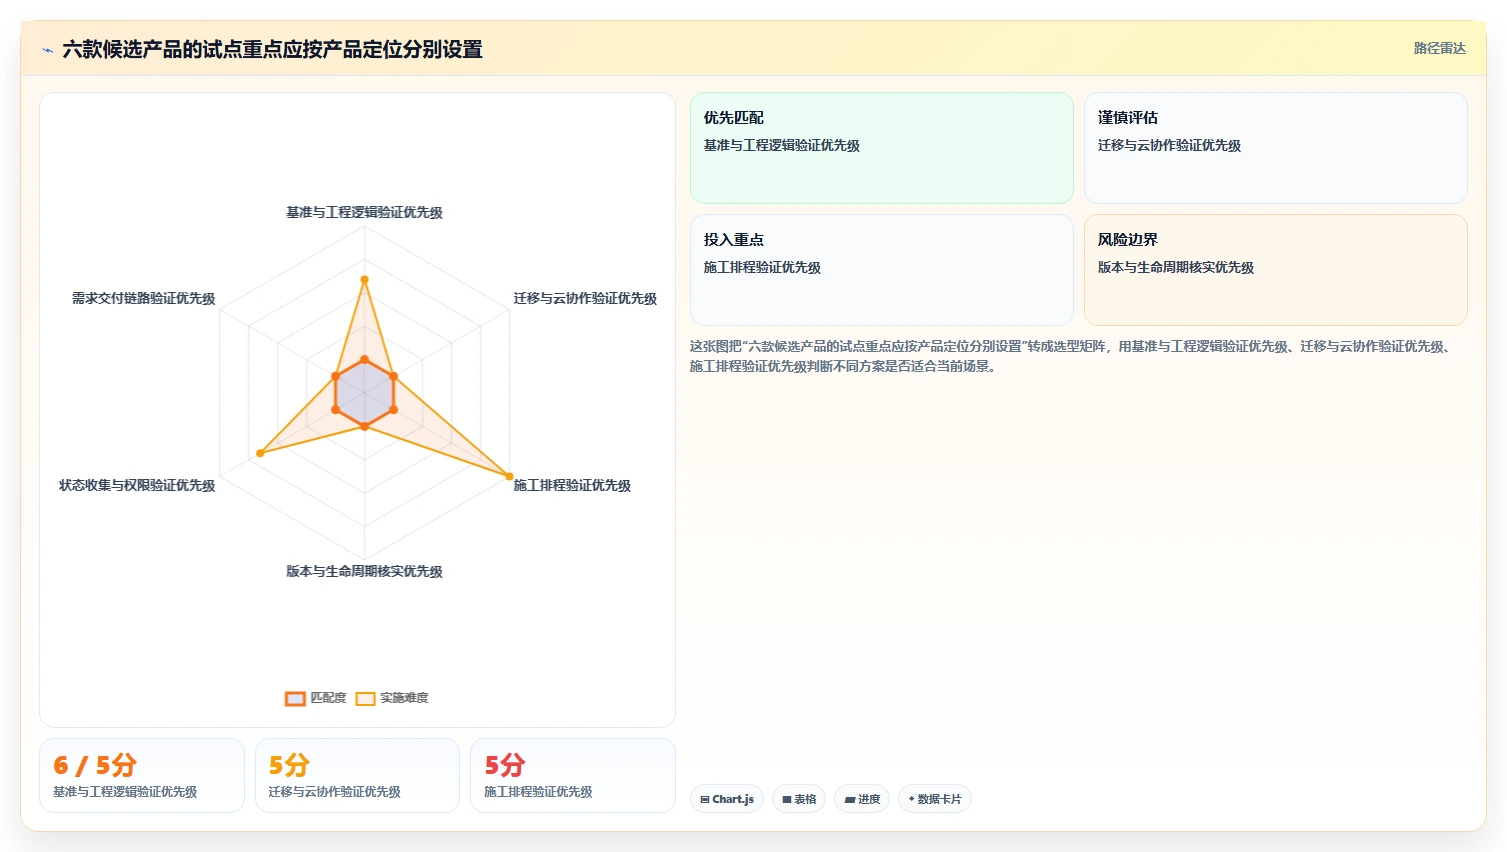
Task: Click radar axis label 需求交付链路验证优先级
Action: pos(143,298)
